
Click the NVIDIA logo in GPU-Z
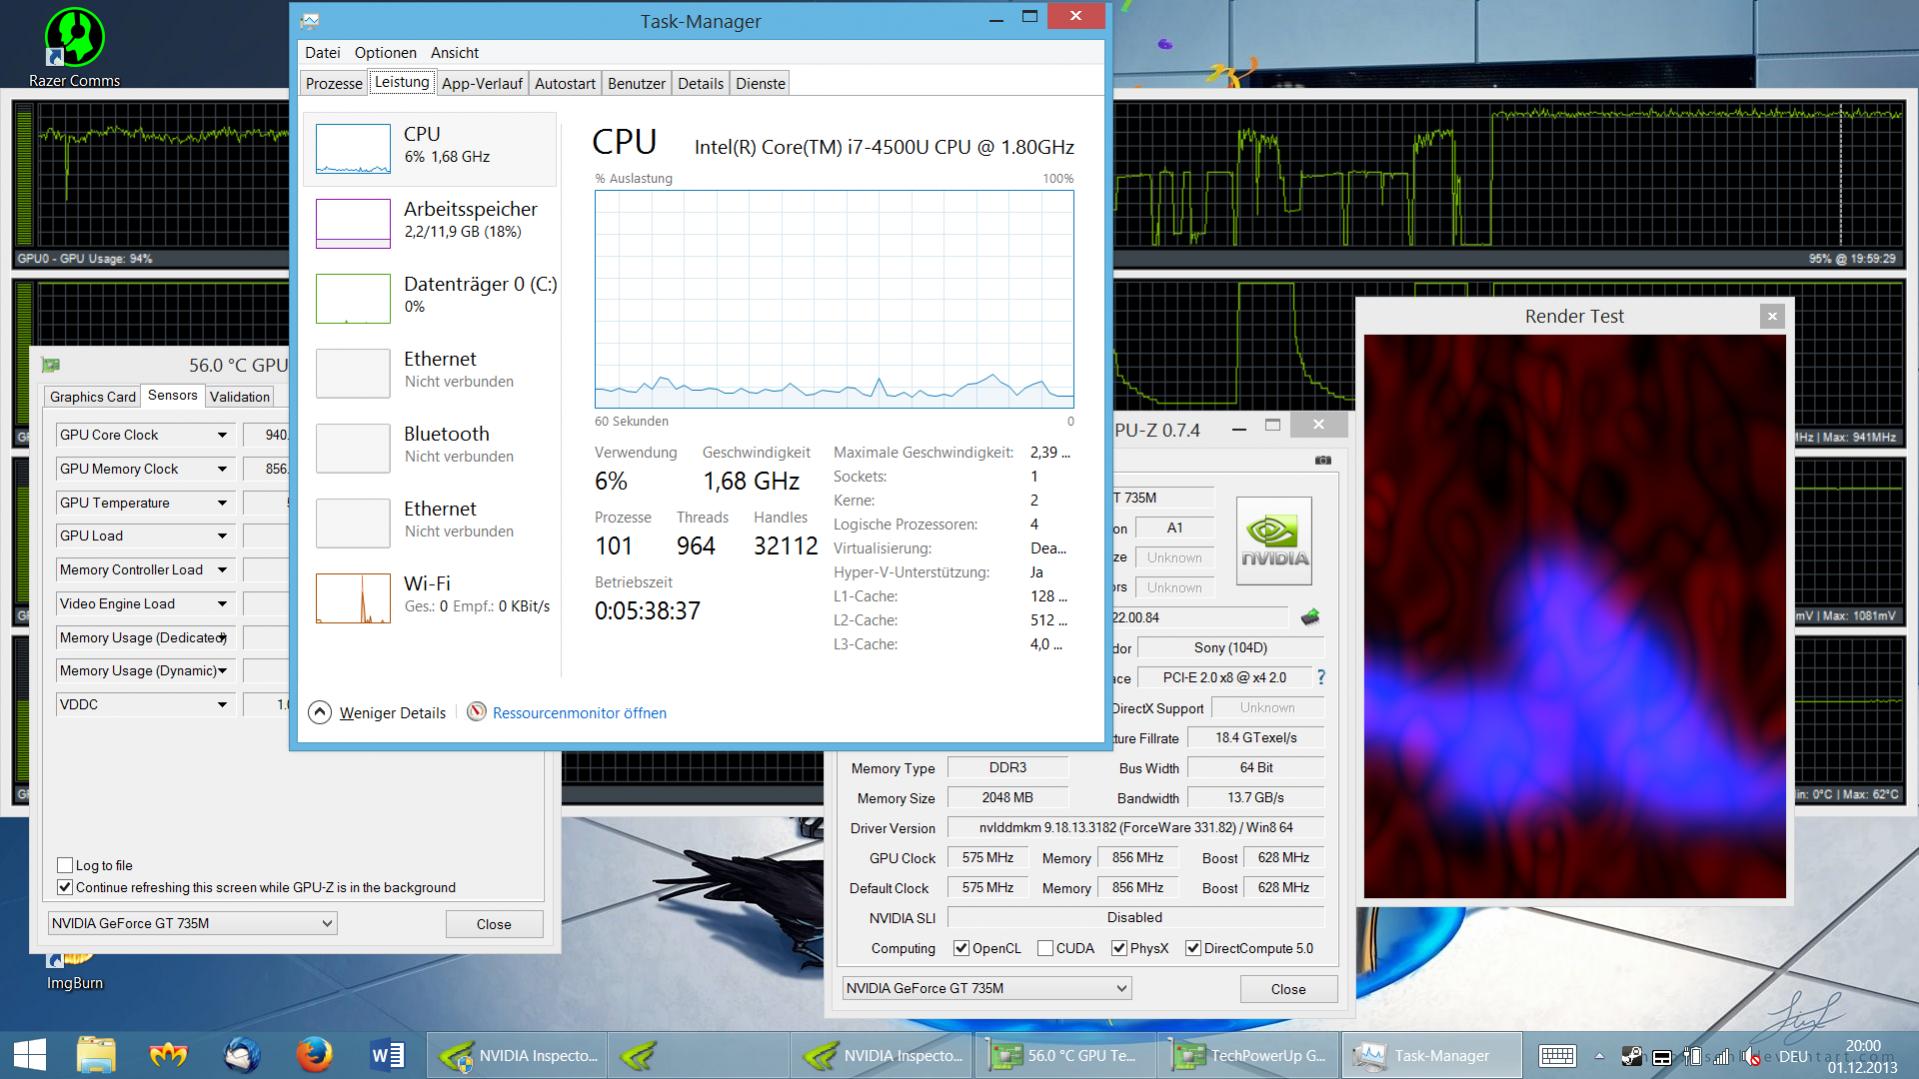(x=1274, y=541)
